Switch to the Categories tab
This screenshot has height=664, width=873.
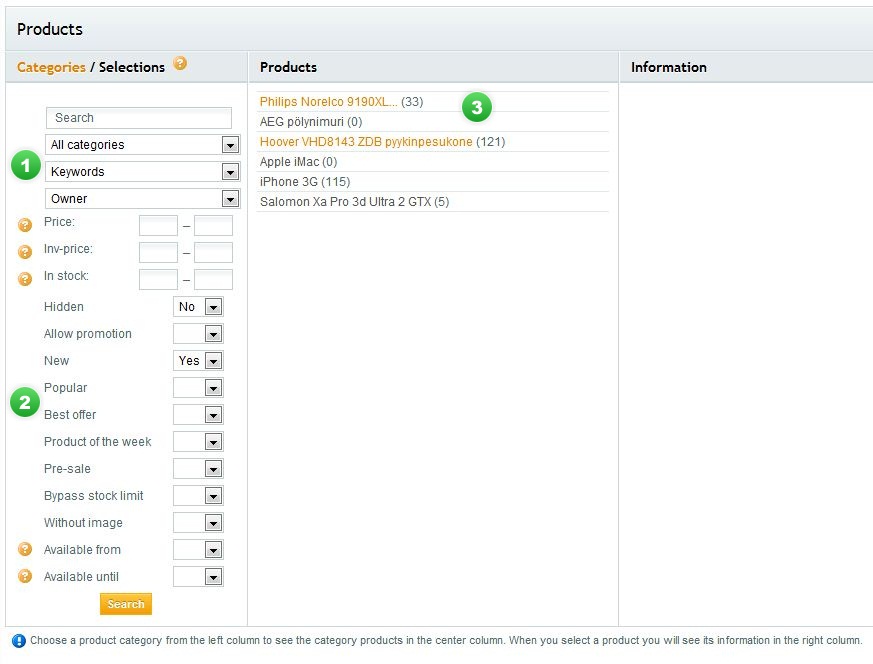[x=51, y=67]
